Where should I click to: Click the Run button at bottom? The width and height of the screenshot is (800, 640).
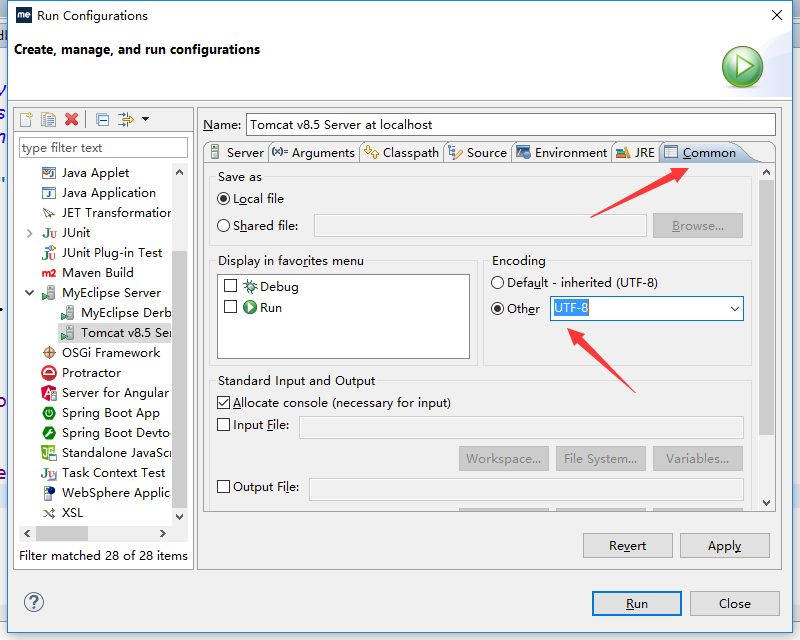(x=637, y=604)
